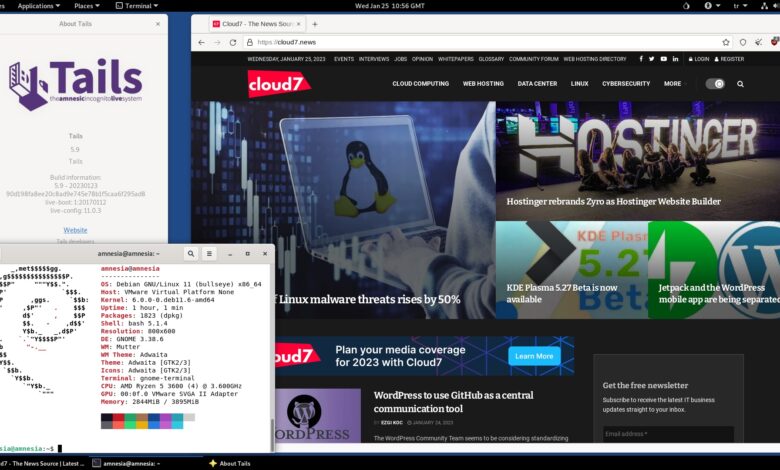Open WEB HOSTING nav menu
This screenshot has width=780, height=470.
tap(483, 84)
